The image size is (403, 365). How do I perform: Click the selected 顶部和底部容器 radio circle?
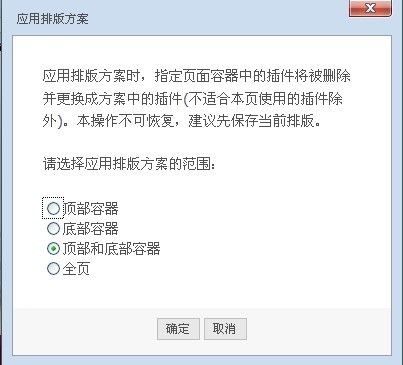(53, 249)
